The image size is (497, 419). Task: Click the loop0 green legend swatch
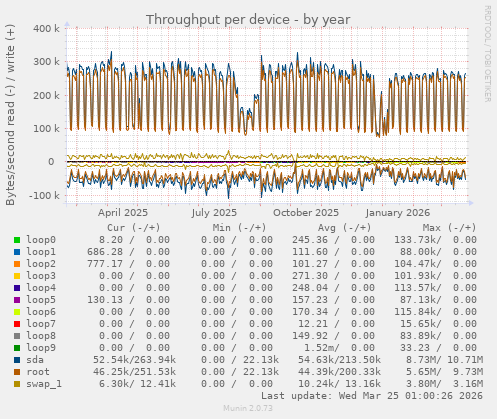[17, 240]
